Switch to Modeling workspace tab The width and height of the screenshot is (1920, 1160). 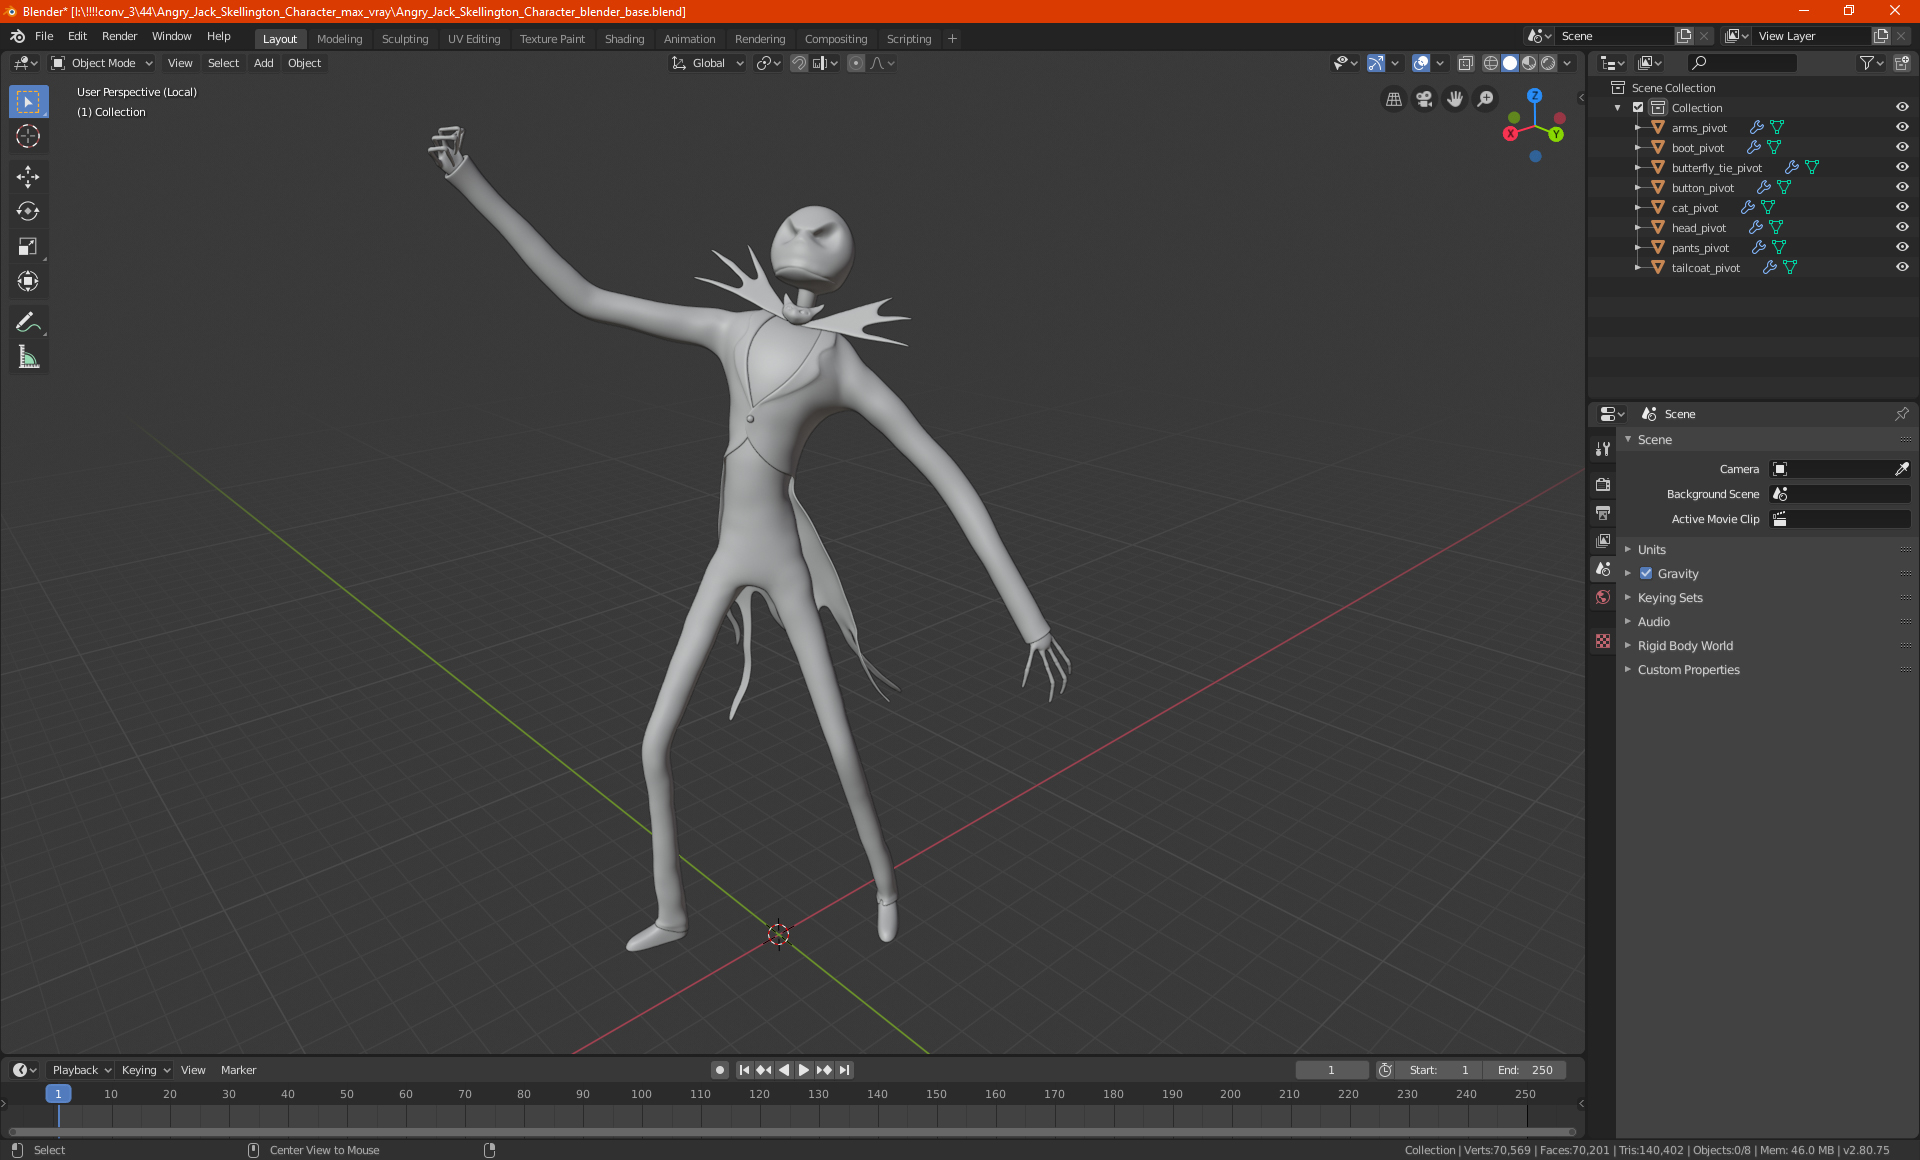click(x=339, y=39)
